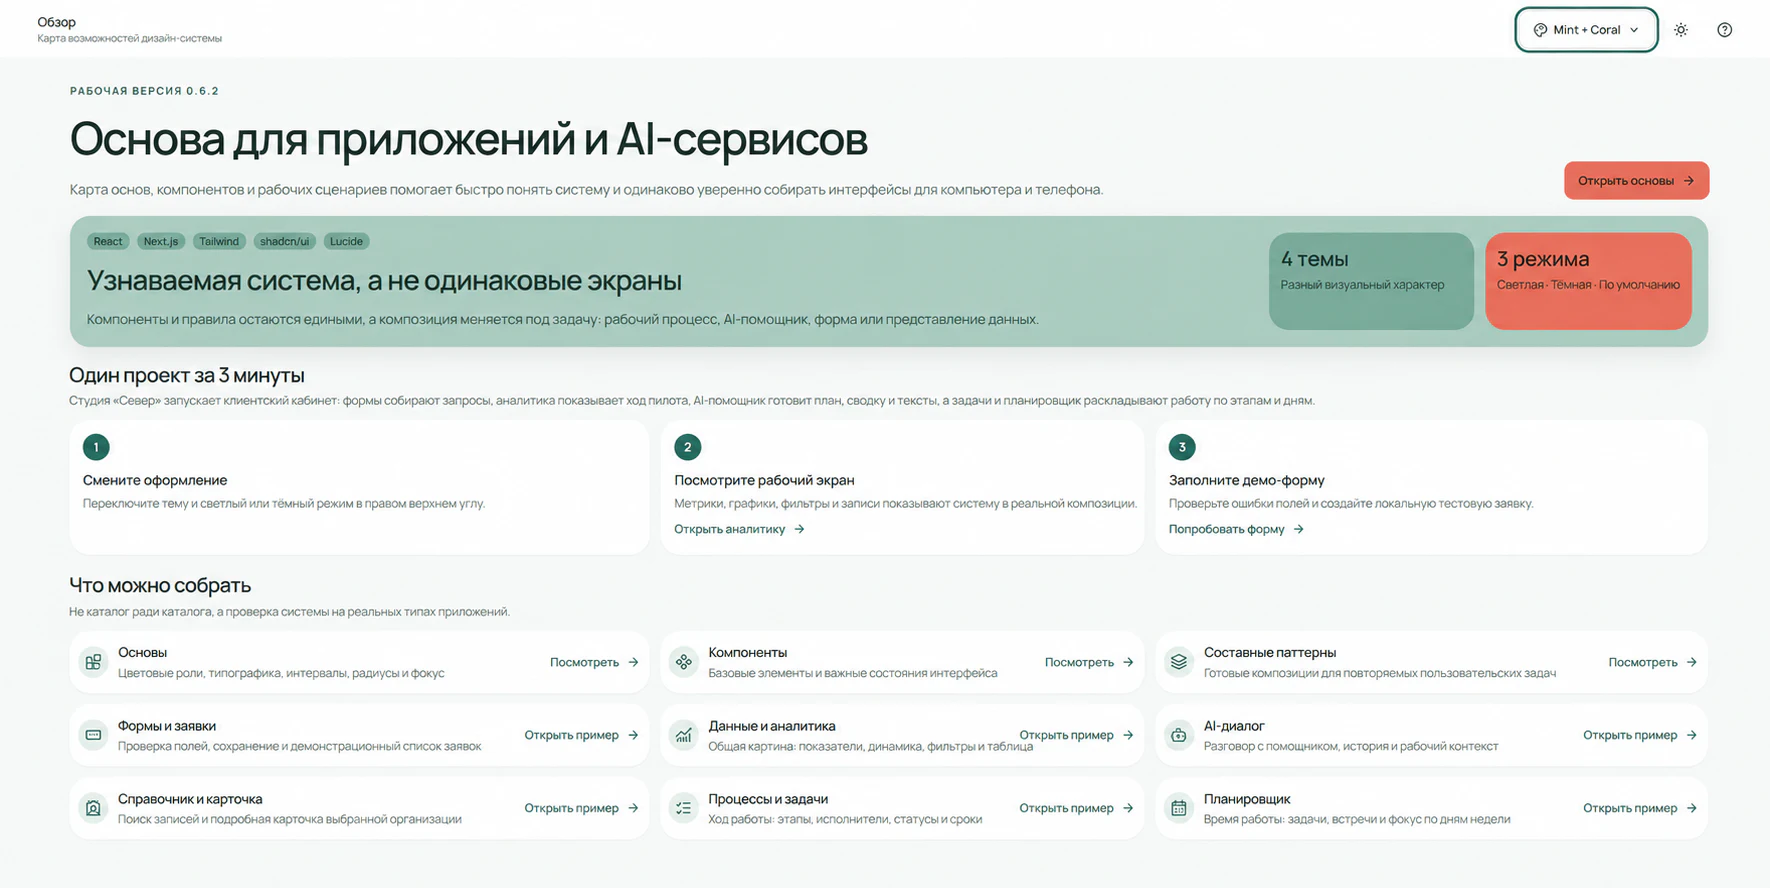Click the React tag chip
This screenshot has width=1770, height=888.
tap(108, 241)
